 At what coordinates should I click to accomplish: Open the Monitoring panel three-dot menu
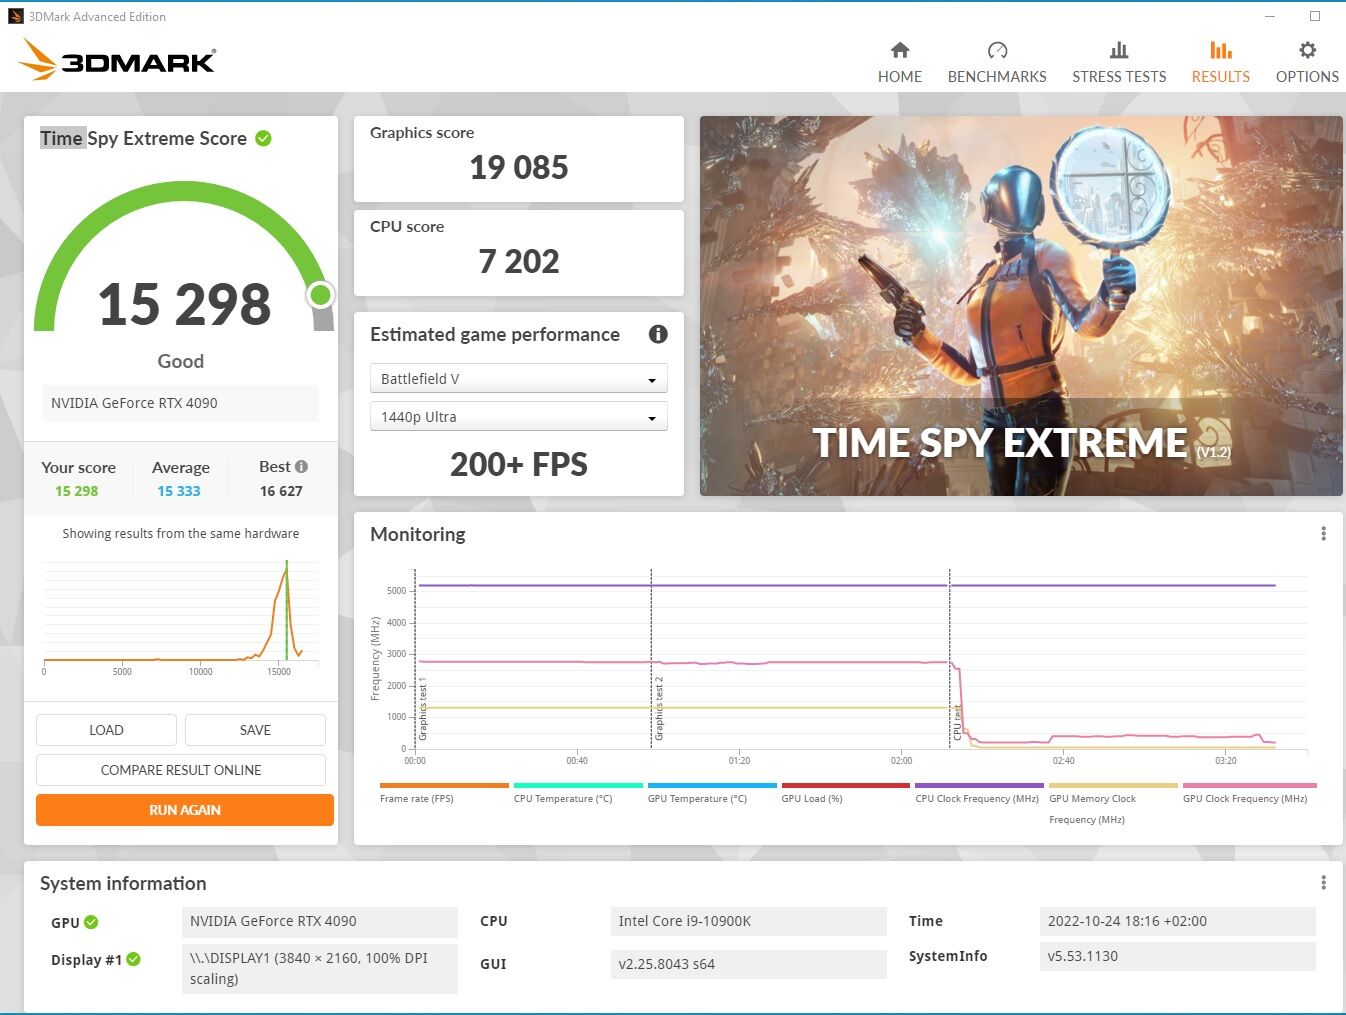[x=1323, y=534]
